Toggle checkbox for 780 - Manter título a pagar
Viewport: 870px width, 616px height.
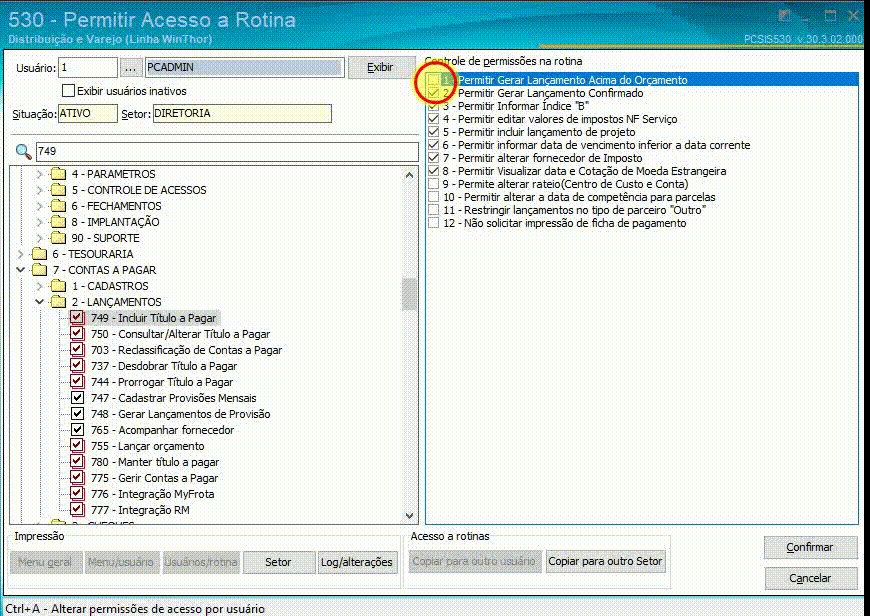tap(77, 462)
